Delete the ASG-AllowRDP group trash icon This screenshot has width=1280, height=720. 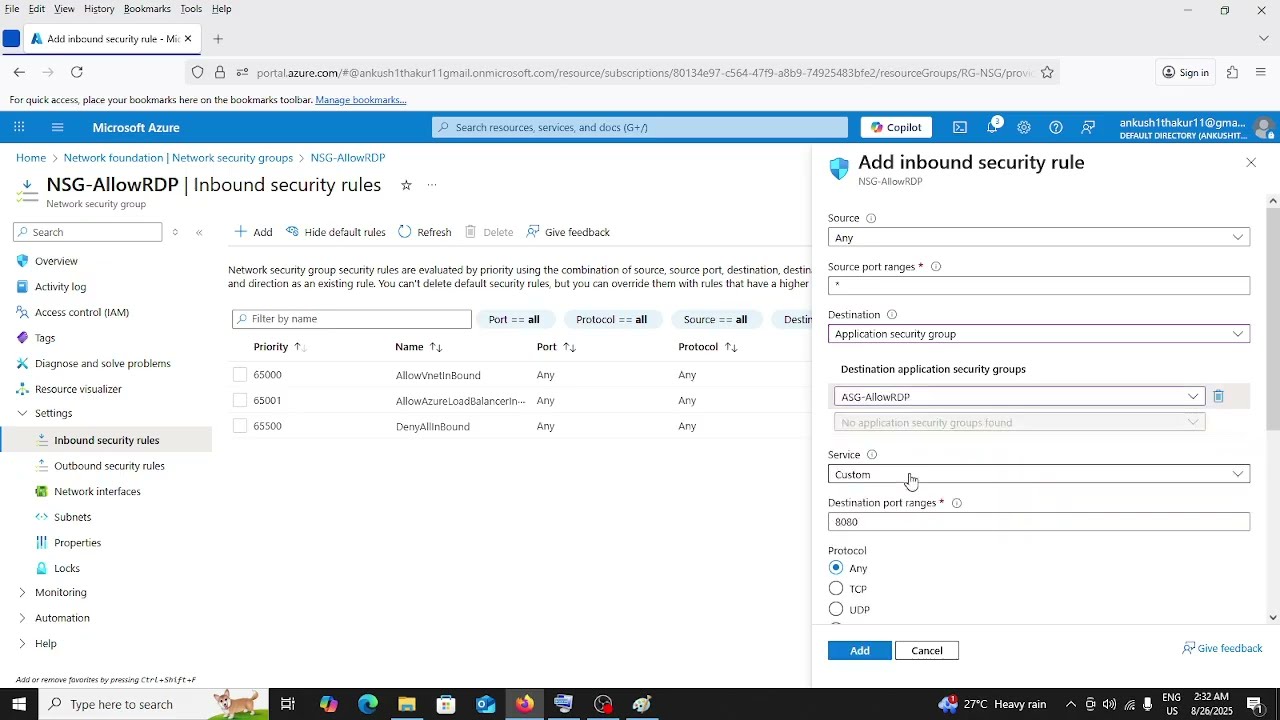[x=1218, y=397]
